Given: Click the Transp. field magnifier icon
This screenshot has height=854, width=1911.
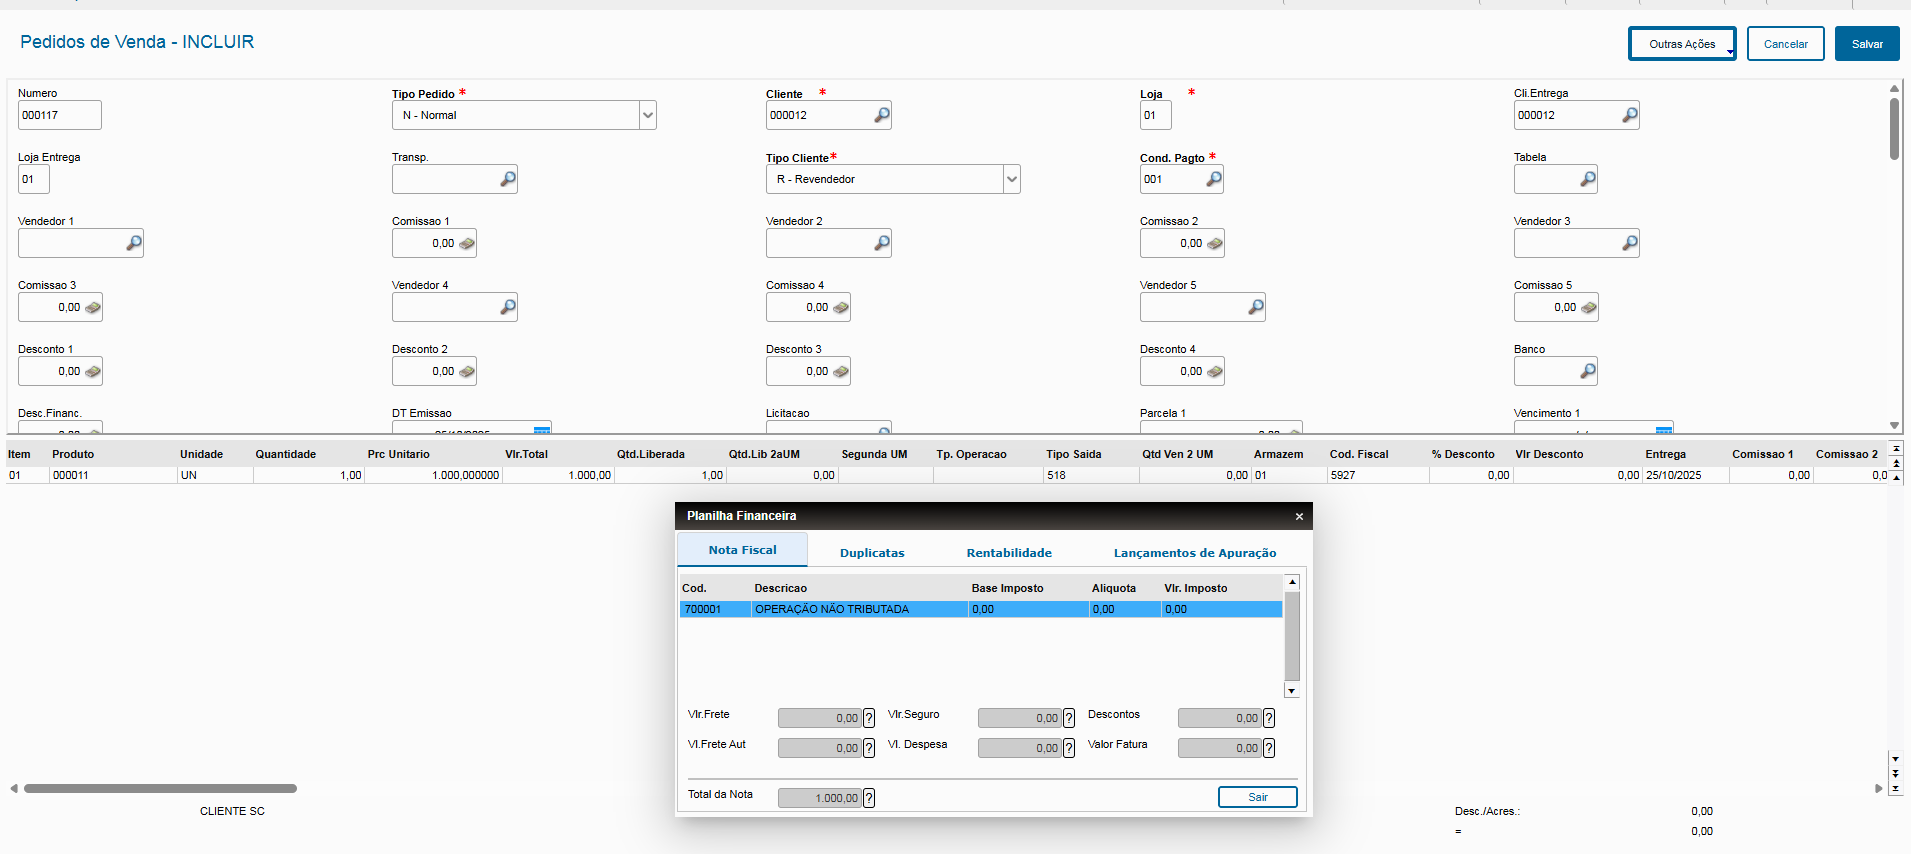Looking at the screenshot, I should pyautogui.click(x=507, y=179).
